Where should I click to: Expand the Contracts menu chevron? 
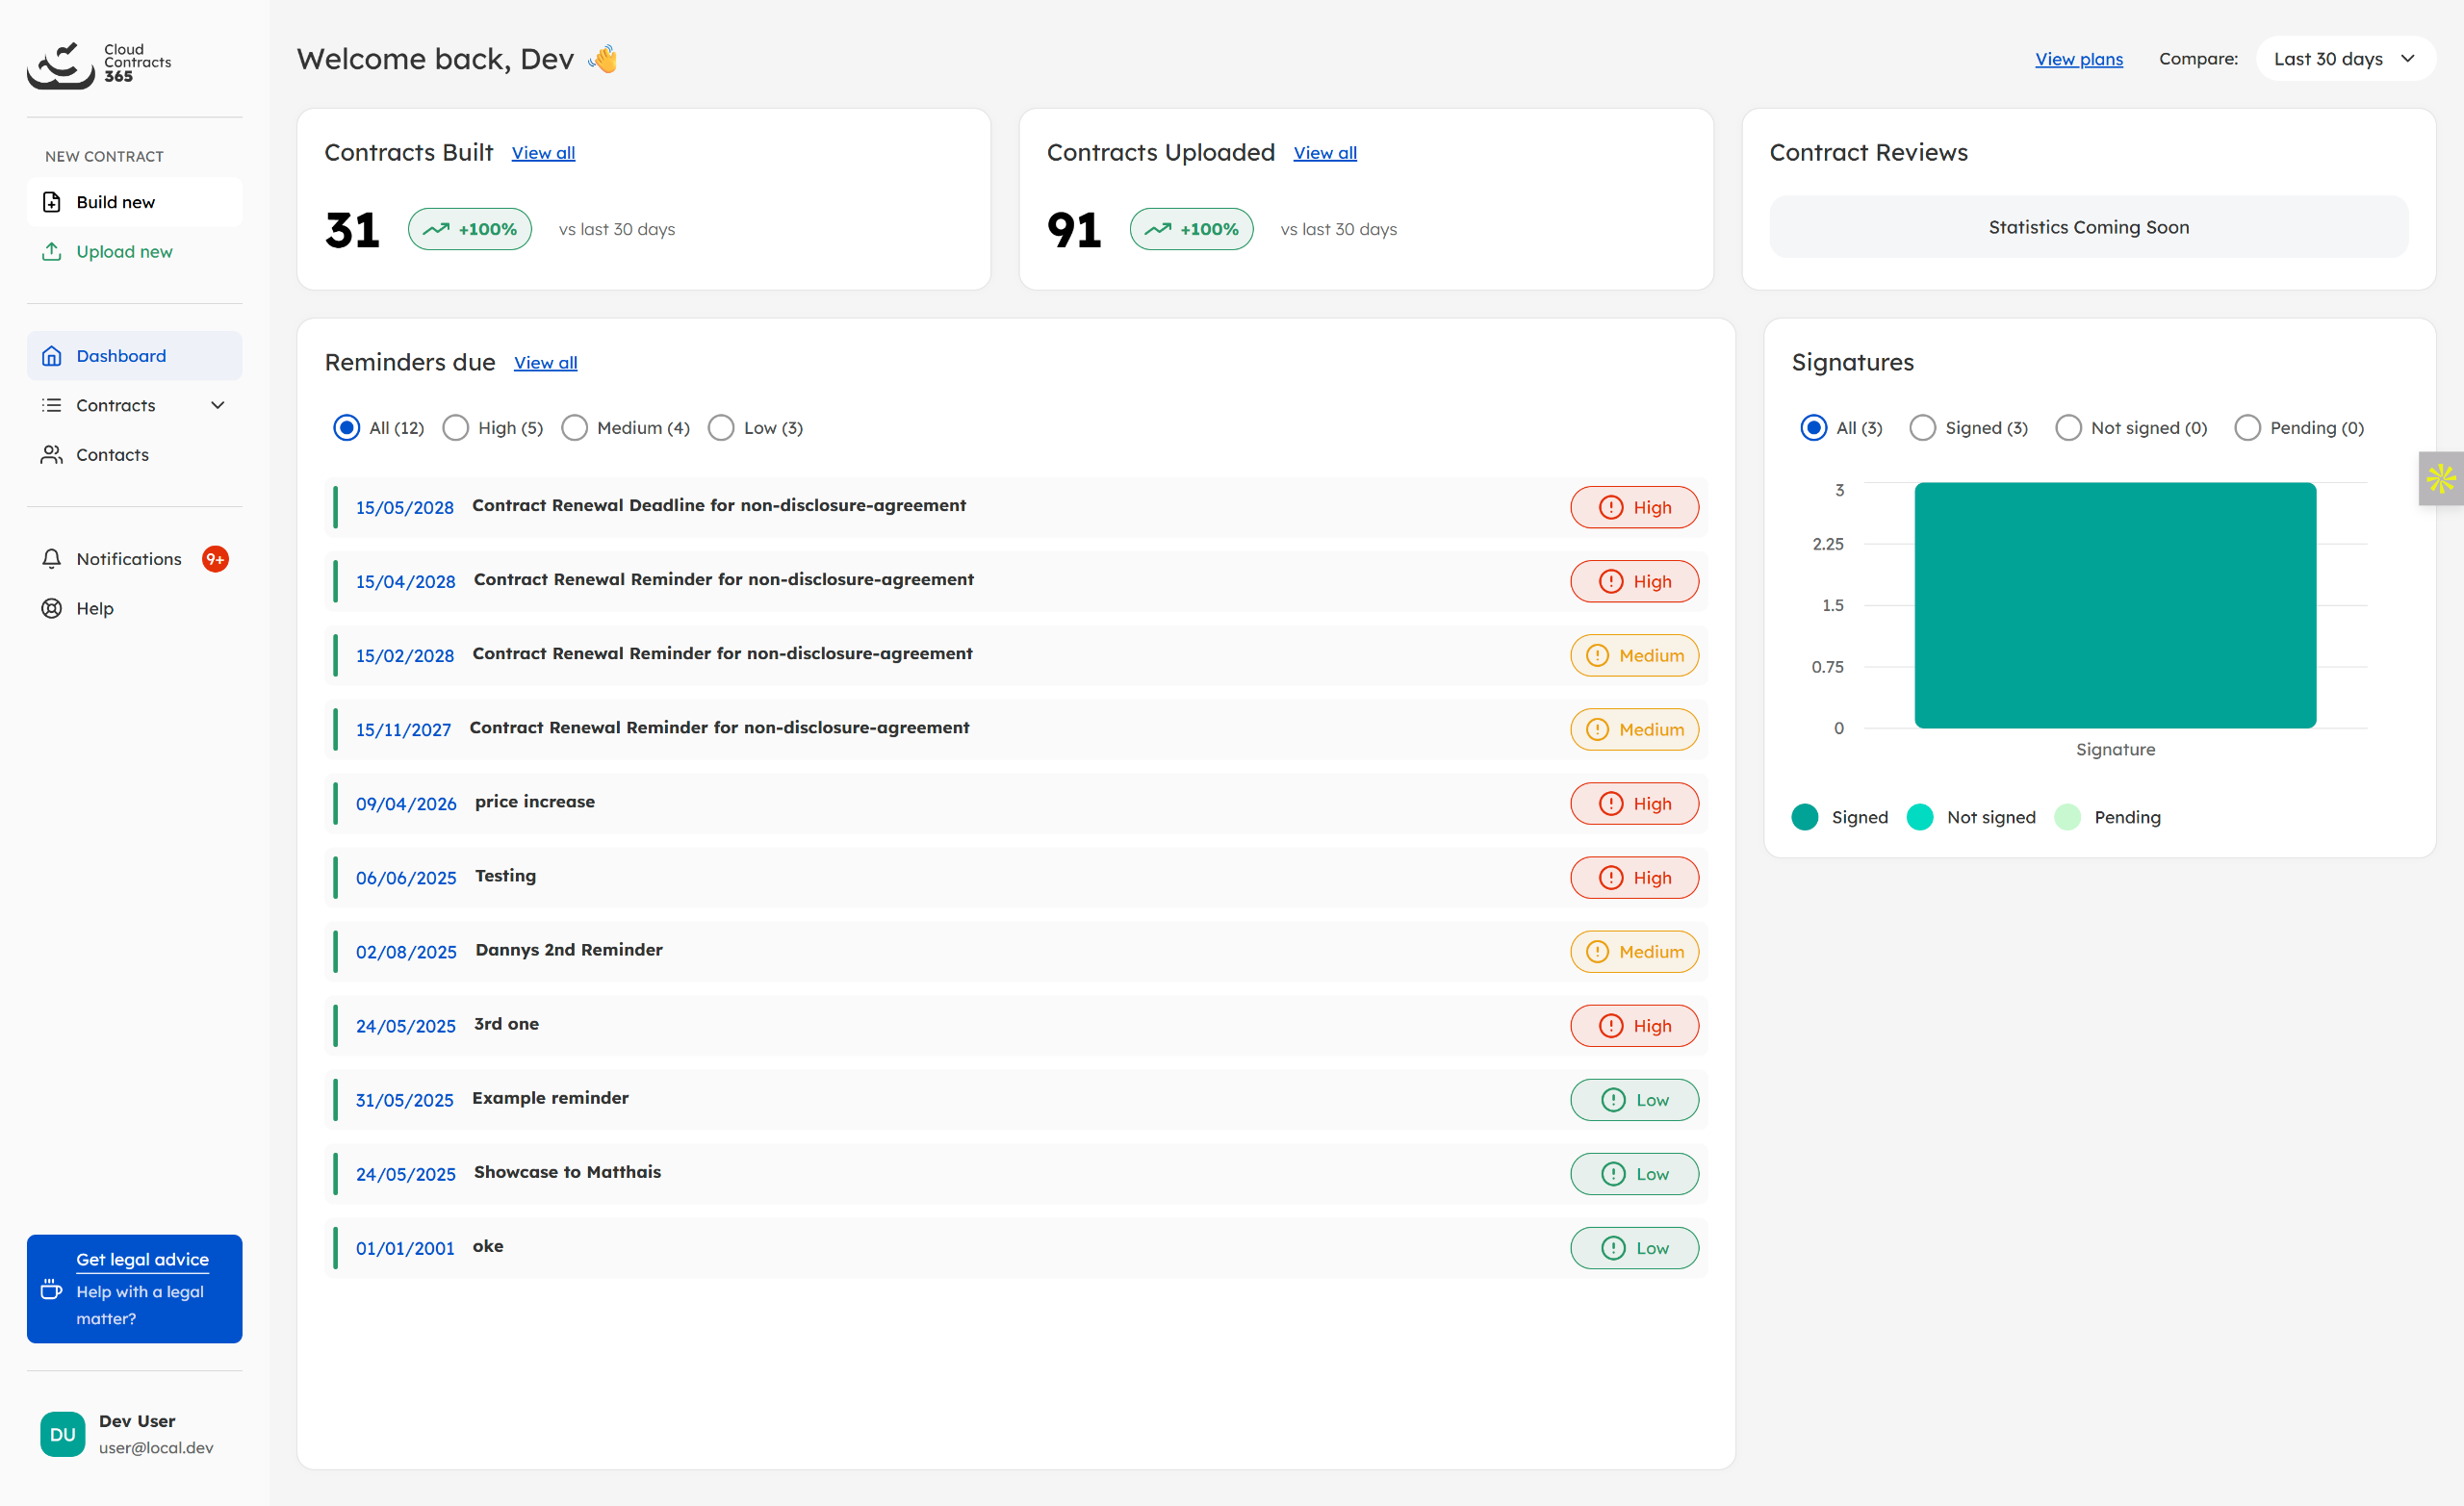point(218,405)
